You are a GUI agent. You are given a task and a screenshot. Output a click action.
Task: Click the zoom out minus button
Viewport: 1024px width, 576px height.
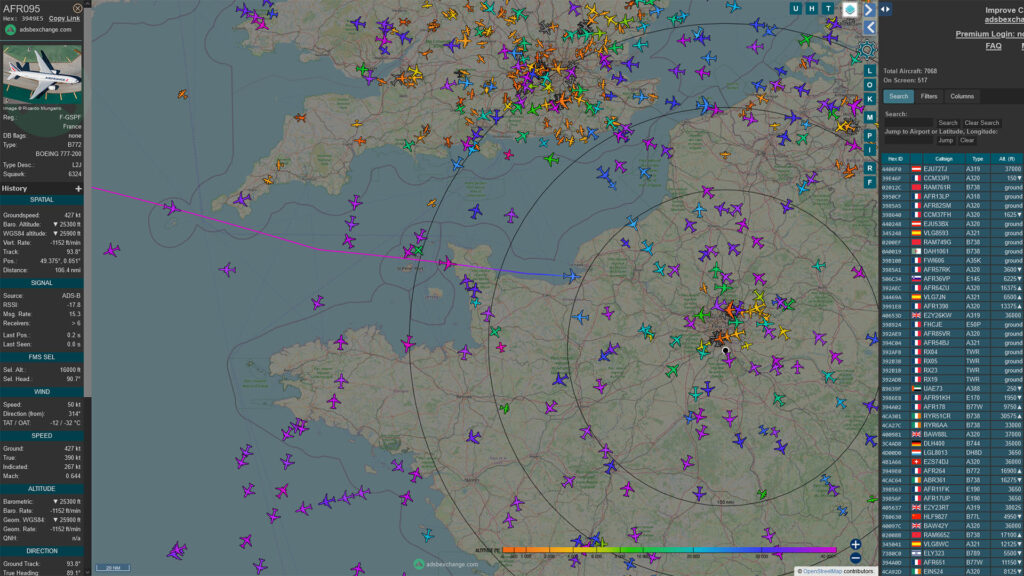coord(856,558)
